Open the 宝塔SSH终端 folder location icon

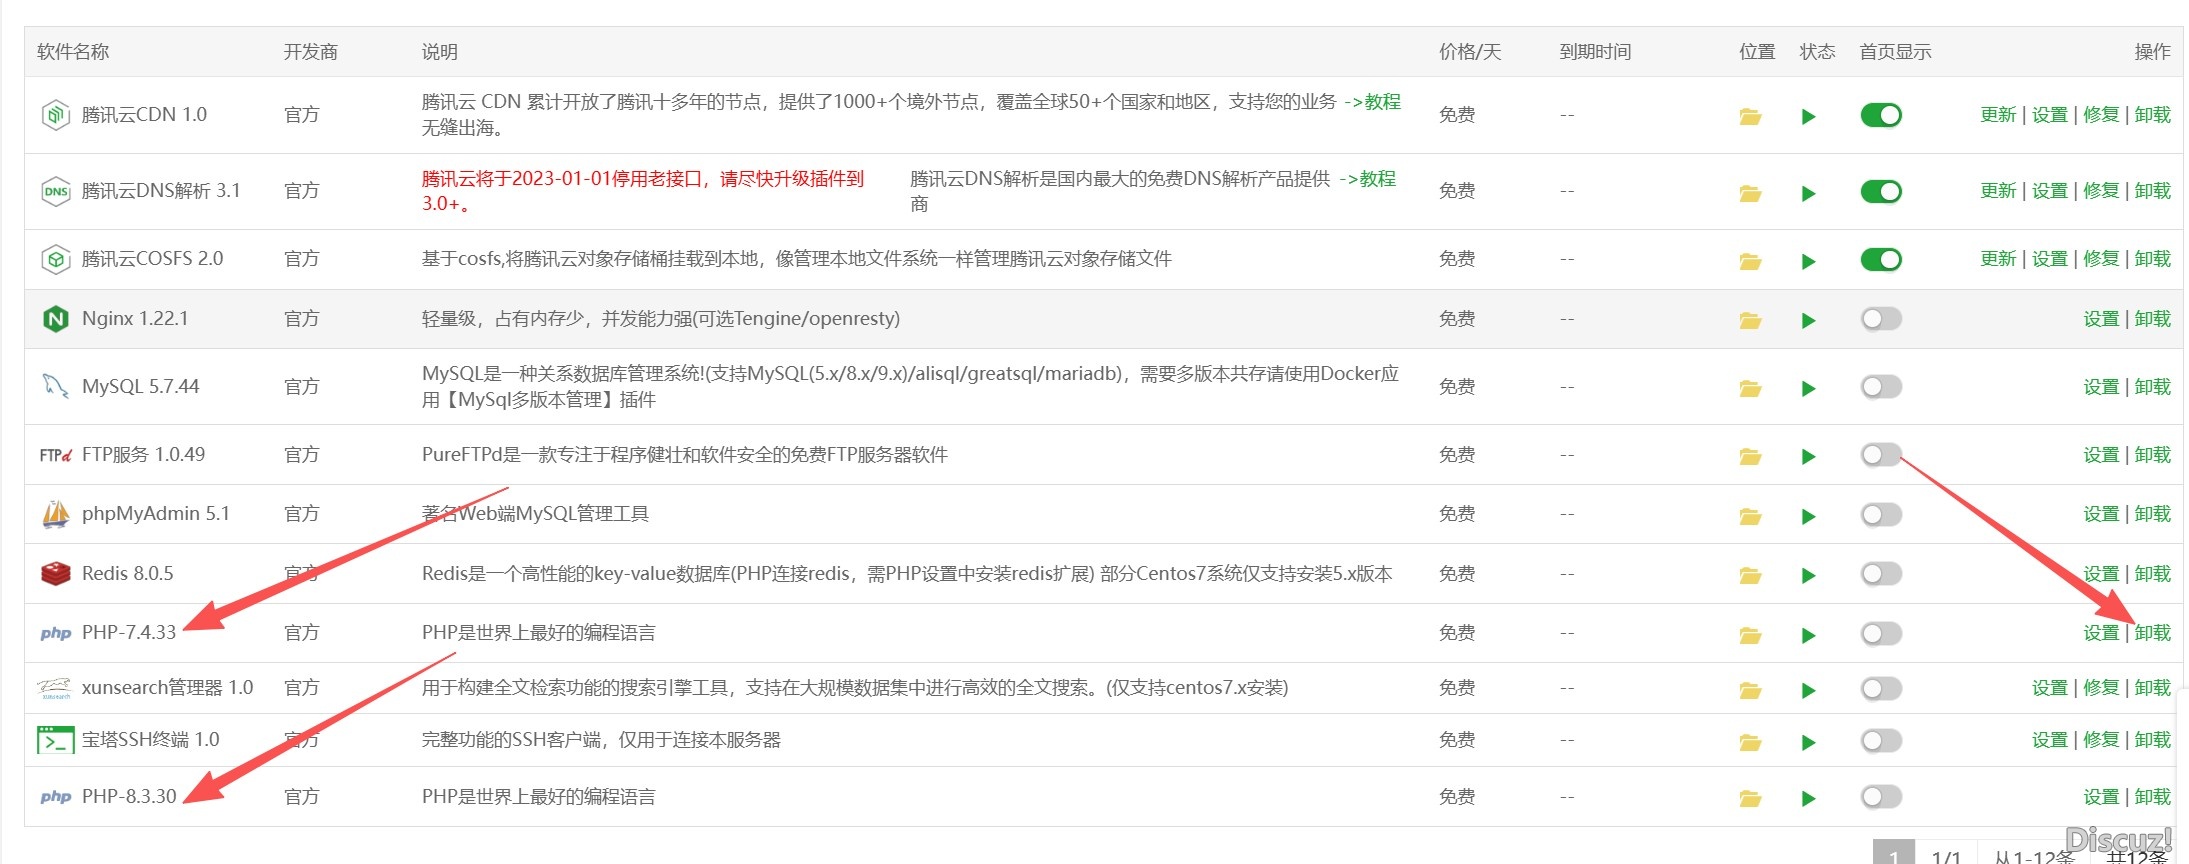click(x=1750, y=742)
